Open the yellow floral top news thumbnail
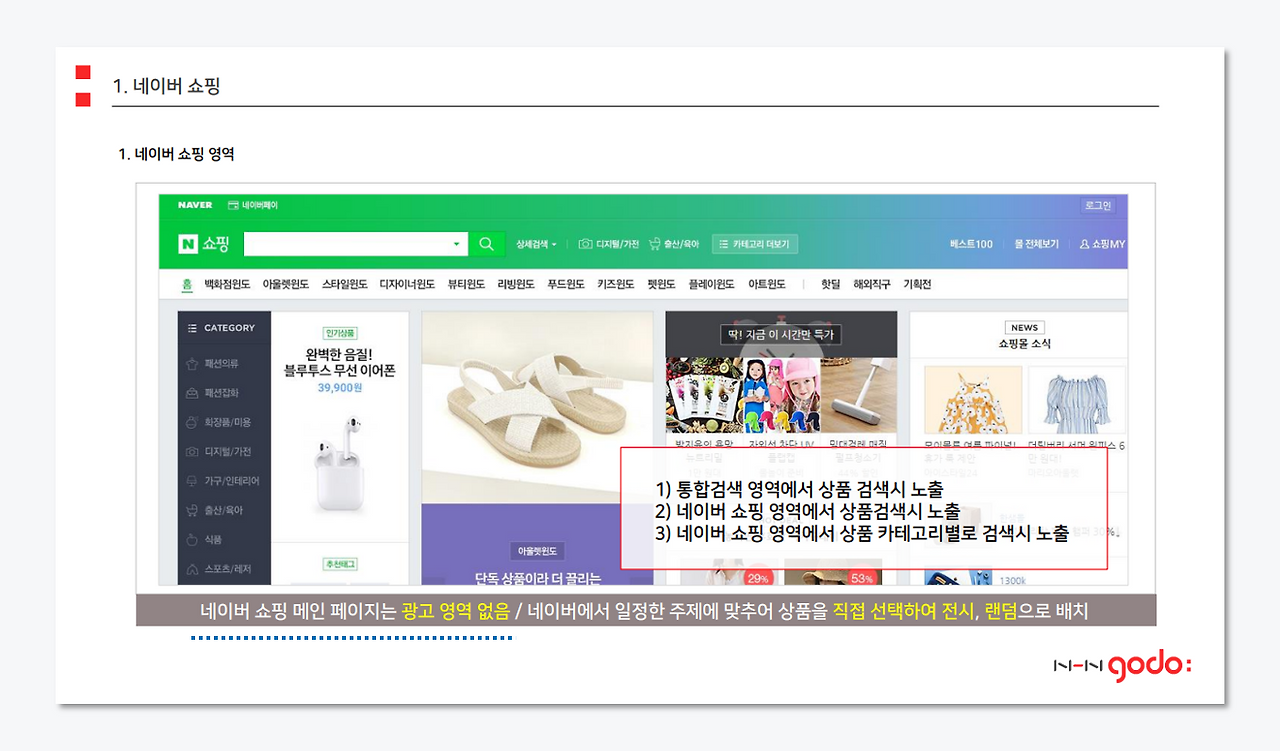 tap(973, 399)
